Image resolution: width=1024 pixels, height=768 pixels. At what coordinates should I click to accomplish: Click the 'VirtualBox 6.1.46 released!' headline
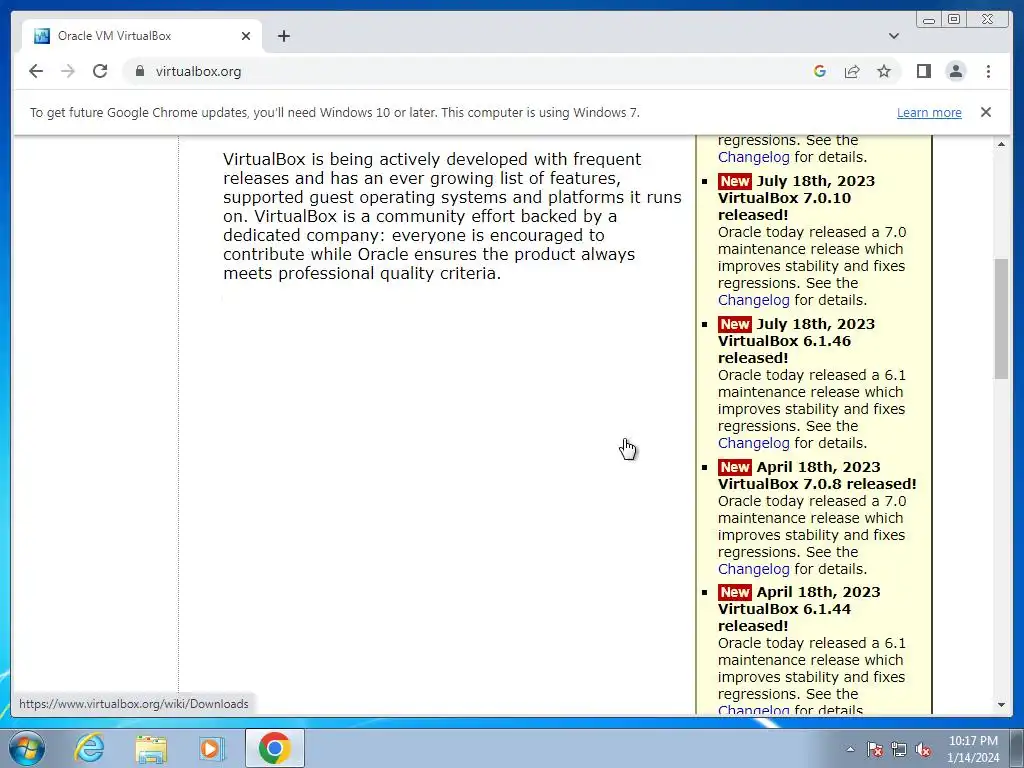[x=784, y=349]
